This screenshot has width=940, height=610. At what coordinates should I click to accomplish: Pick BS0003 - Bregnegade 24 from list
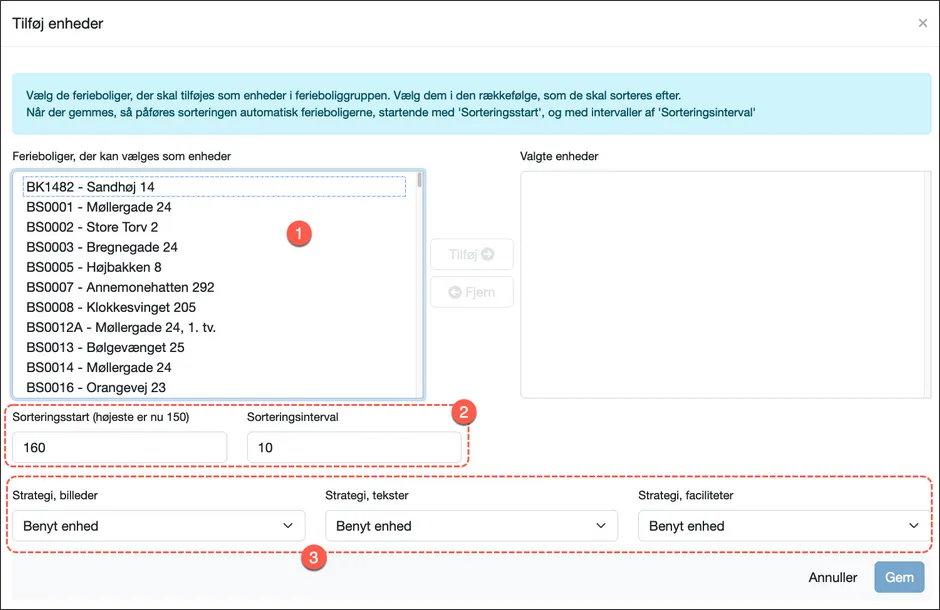tap(101, 247)
